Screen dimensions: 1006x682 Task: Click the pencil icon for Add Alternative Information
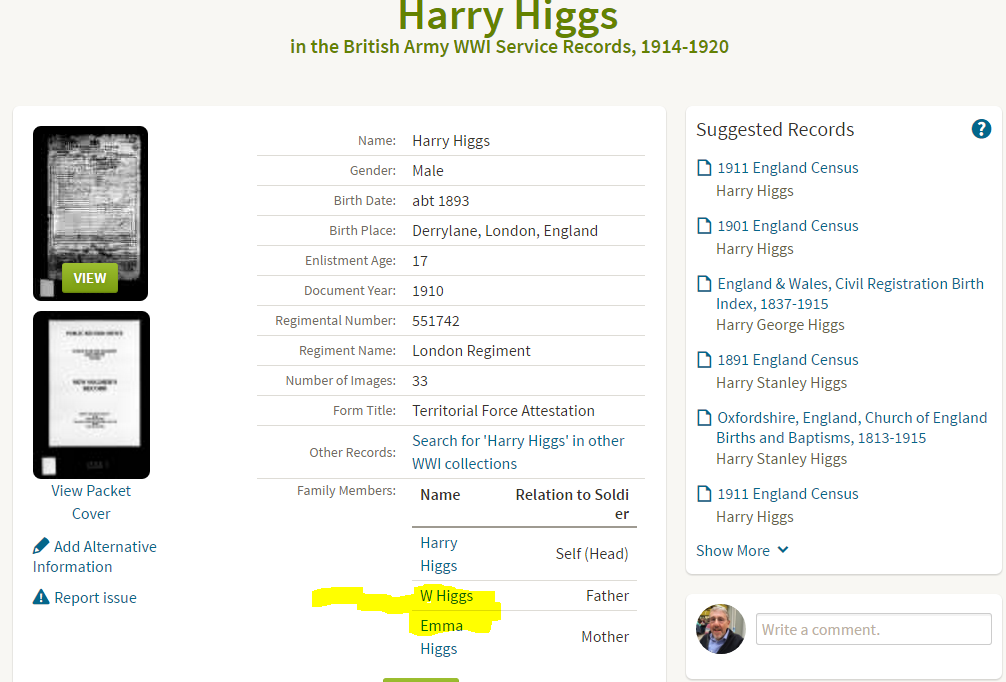41,546
